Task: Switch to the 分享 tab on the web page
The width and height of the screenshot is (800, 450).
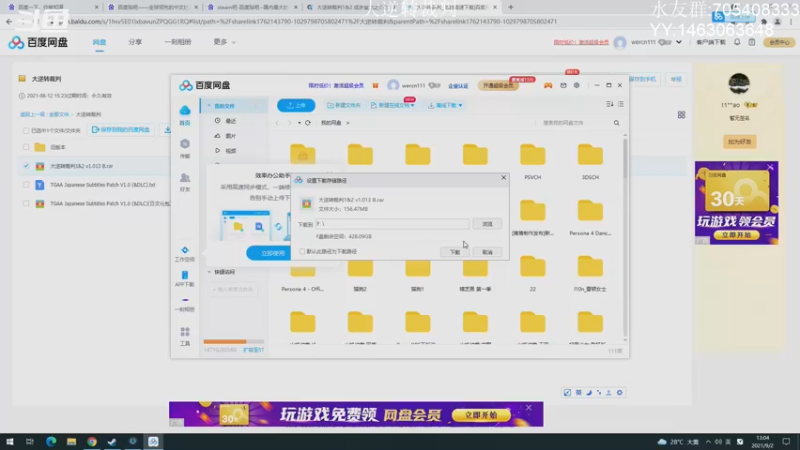Action: coord(135,42)
